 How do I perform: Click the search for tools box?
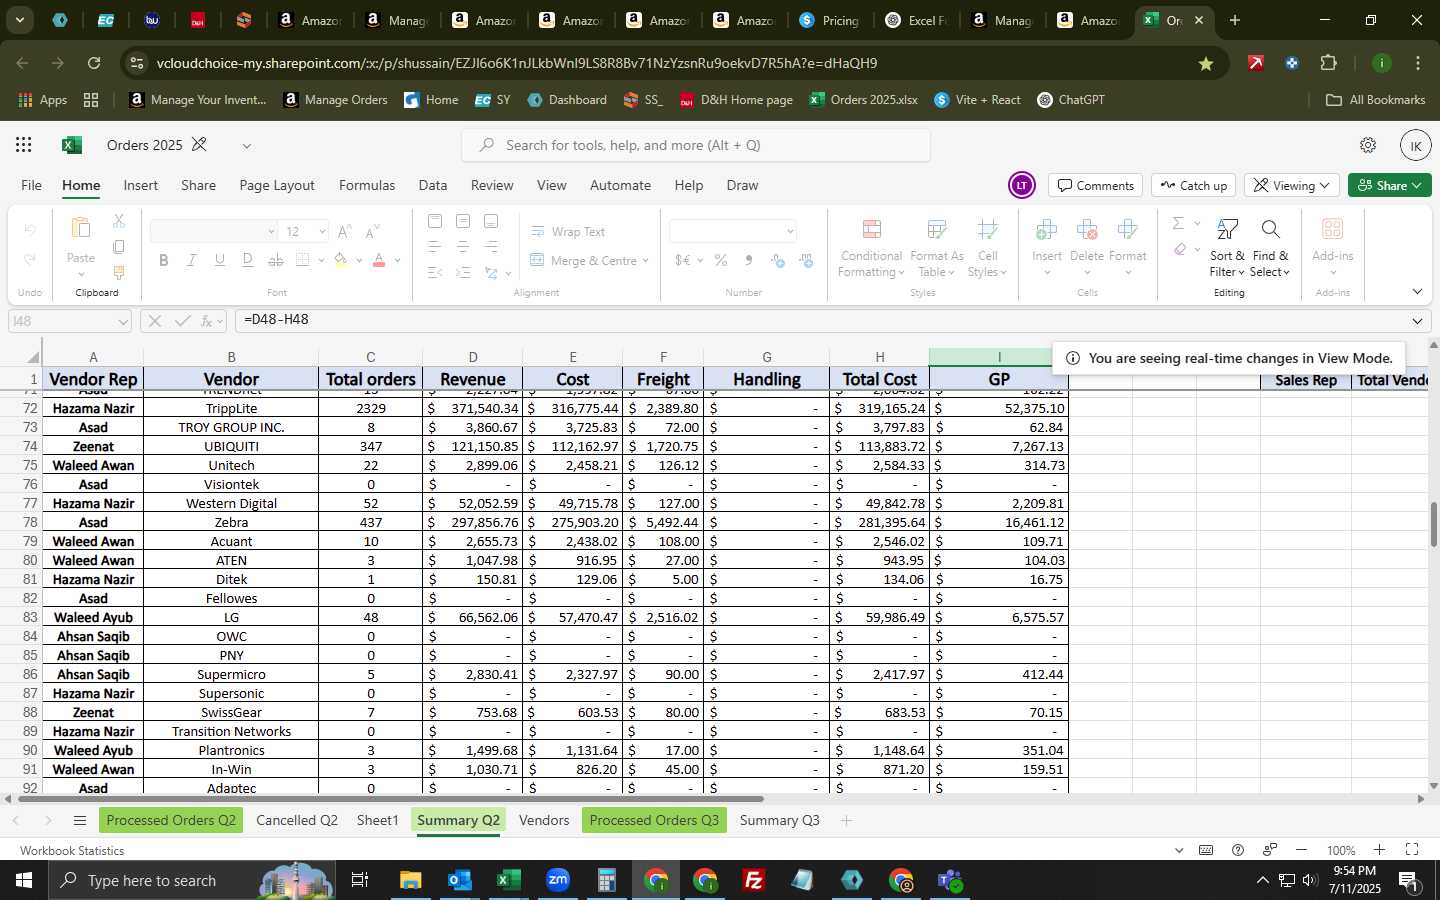[x=696, y=145]
